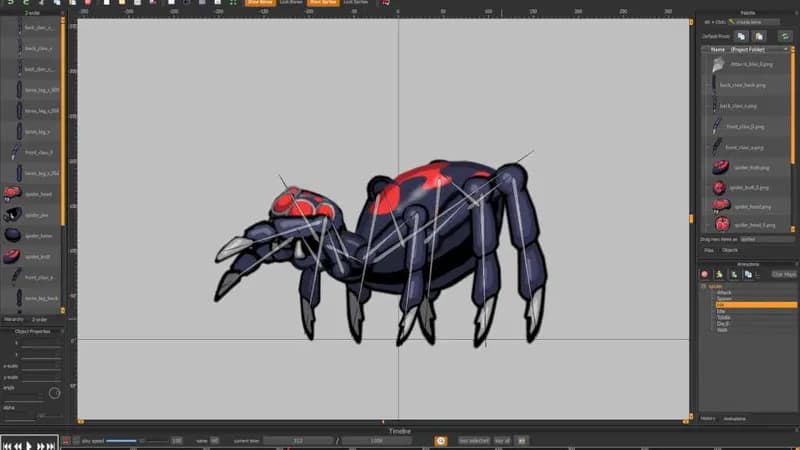This screenshot has width=800, height=450.
Task: Click the angle dial in Object Properties
Action: [x=55, y=393]
